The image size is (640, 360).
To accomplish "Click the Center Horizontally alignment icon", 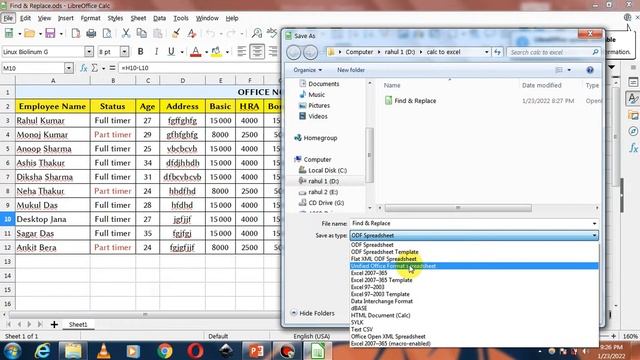I will pos(257,51).
